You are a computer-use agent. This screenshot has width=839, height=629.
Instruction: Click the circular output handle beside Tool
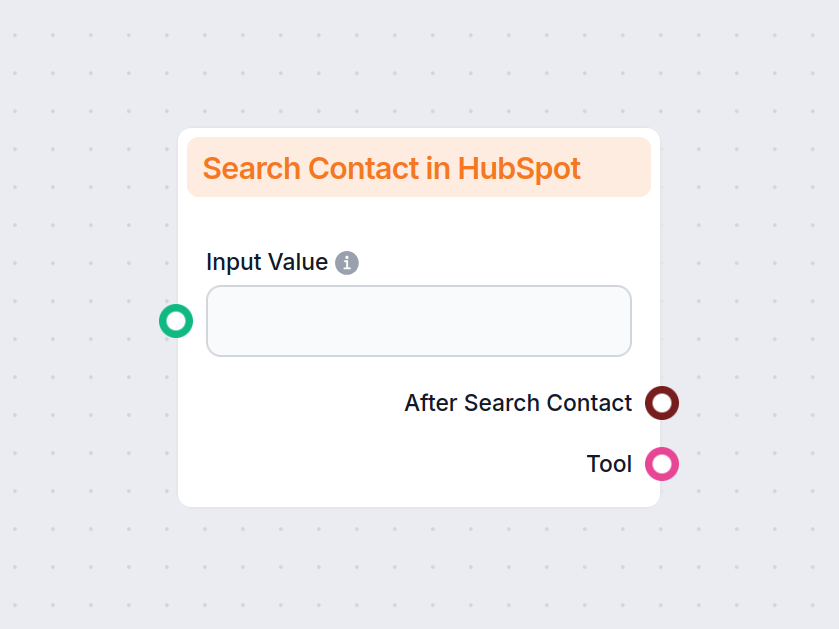click(x=662, y=464)
